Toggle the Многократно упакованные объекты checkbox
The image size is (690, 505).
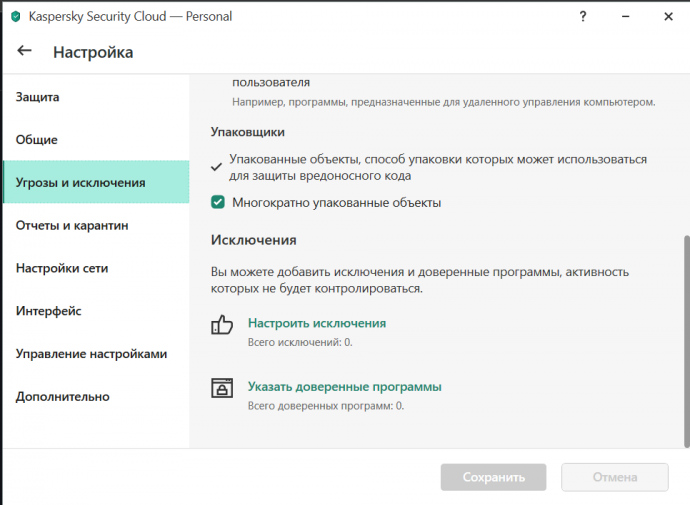218,203
